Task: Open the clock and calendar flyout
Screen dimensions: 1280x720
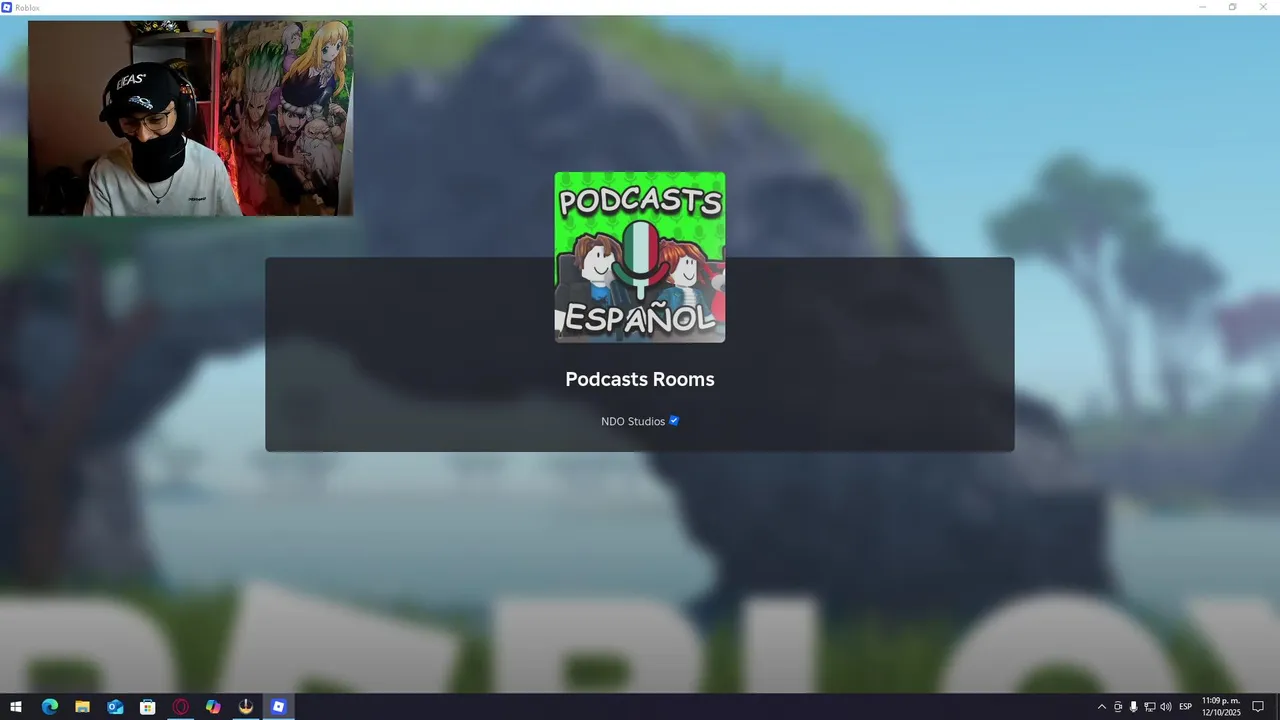Action: click(1221, 707)
